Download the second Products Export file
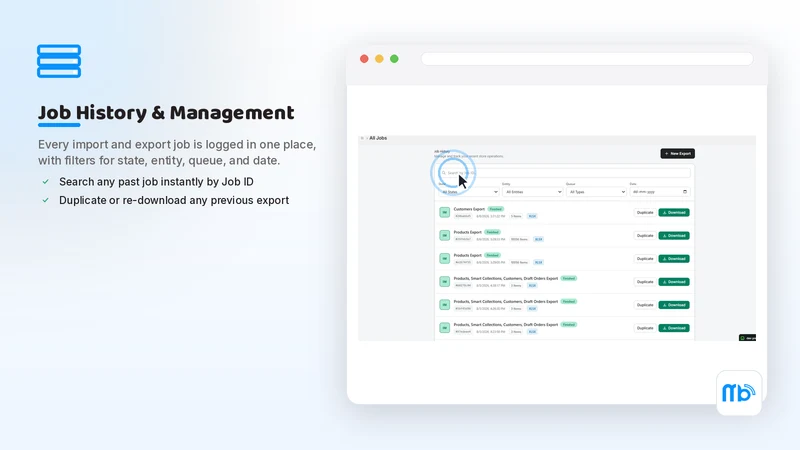 (x=674, y=259)
